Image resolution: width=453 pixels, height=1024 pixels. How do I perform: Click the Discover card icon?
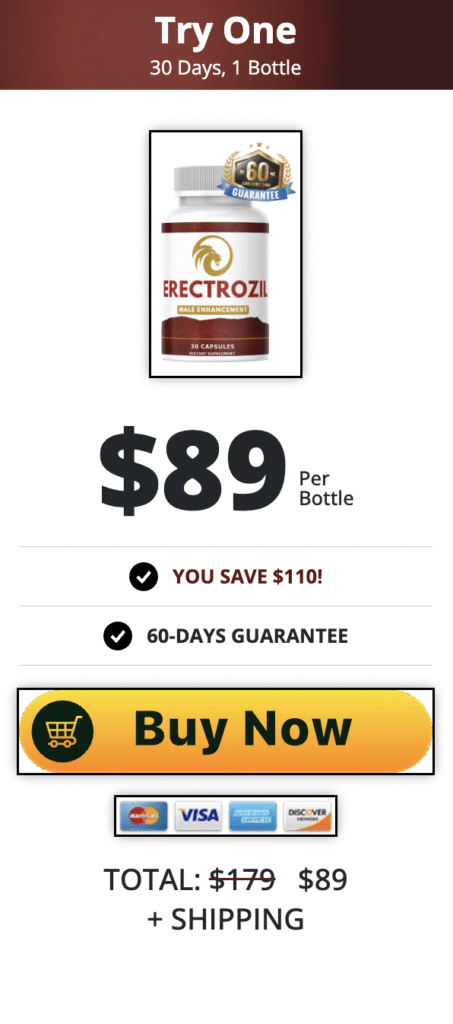click(x=307, y=816)
